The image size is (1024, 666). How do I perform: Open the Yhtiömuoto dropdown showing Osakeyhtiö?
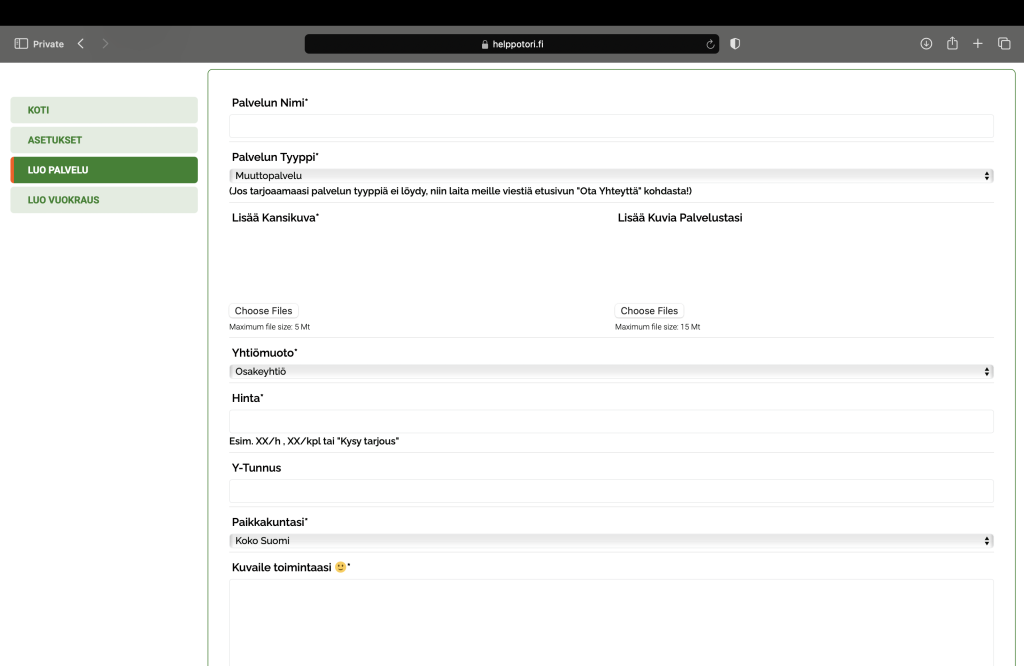click(x=611, y=372)
